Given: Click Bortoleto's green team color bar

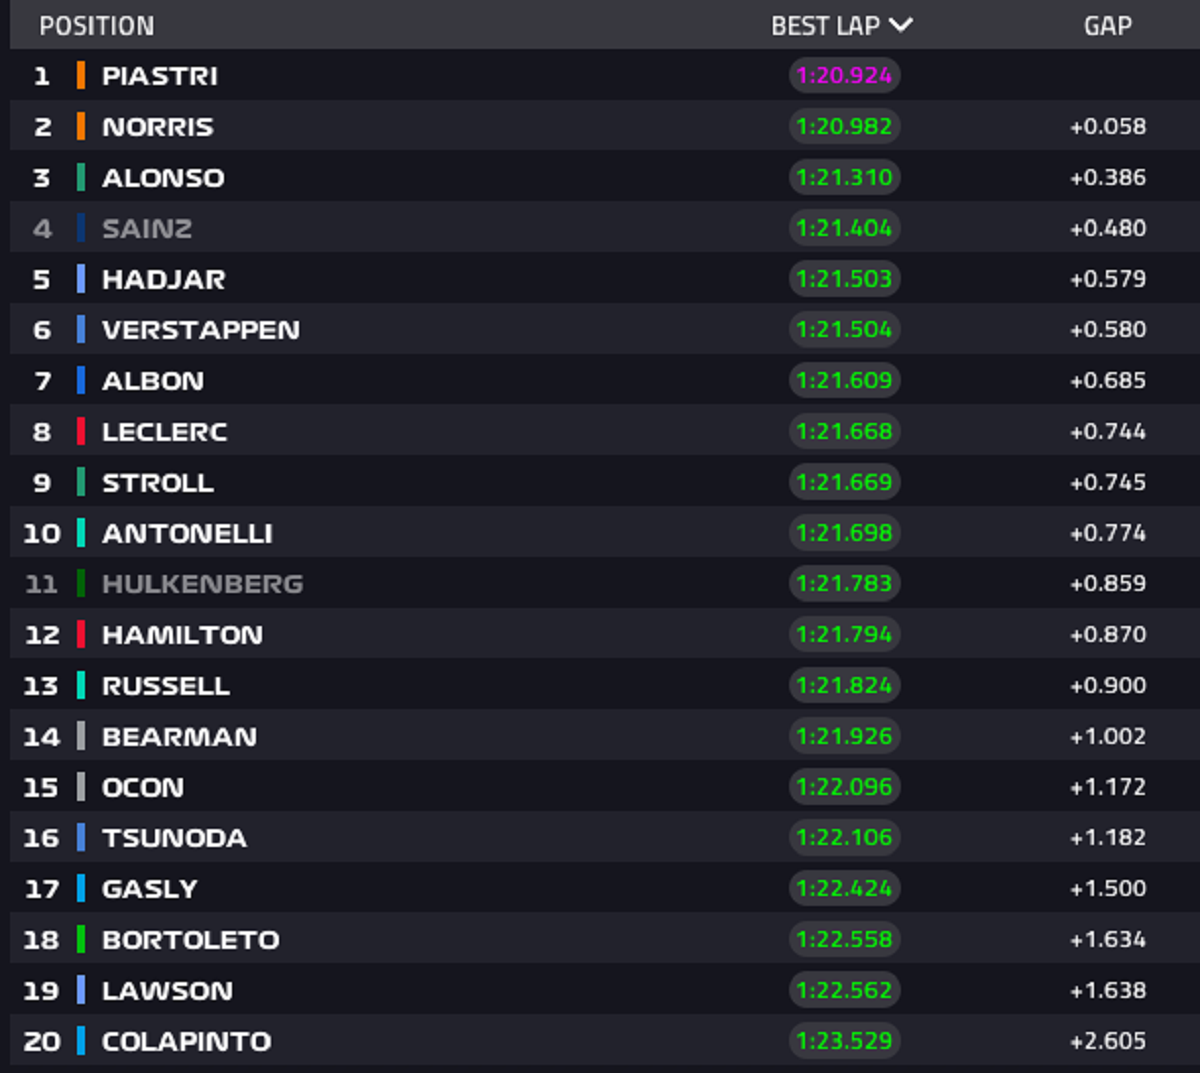Looking at the screenshot, I should pyautogui.click(x=81, y=940).
